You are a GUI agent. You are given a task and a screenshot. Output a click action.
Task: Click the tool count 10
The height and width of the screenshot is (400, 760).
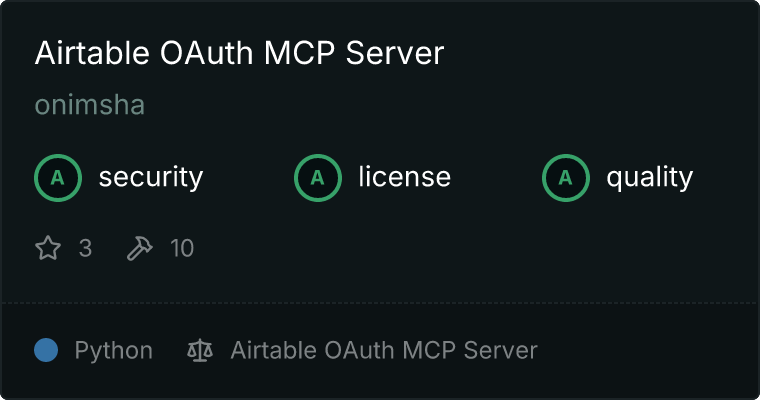182,248
